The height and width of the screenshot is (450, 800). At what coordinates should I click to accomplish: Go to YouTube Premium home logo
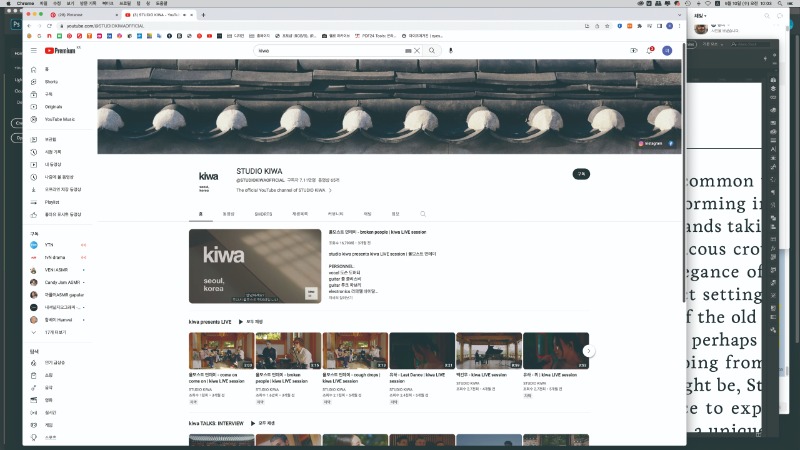click(60, 51)
